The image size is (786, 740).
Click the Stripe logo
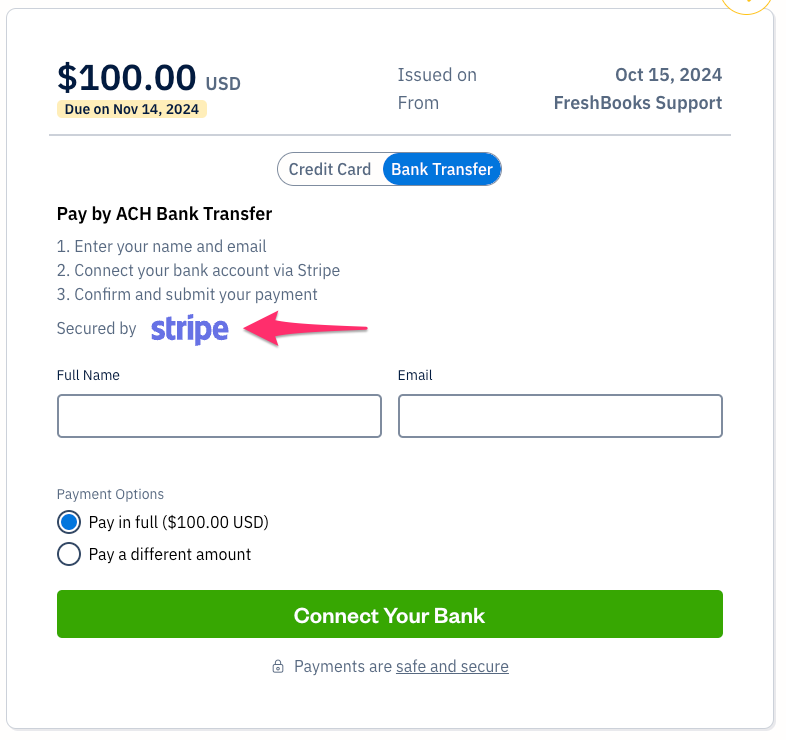[189, 329]
